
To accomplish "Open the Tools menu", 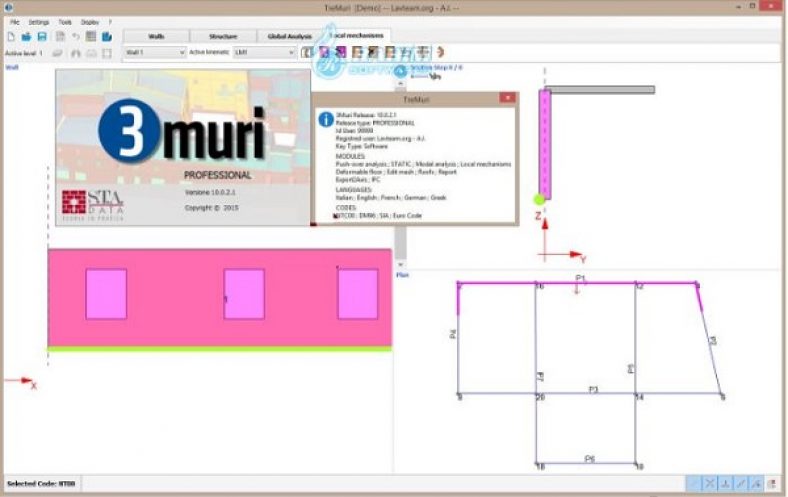I will point(65,22).
